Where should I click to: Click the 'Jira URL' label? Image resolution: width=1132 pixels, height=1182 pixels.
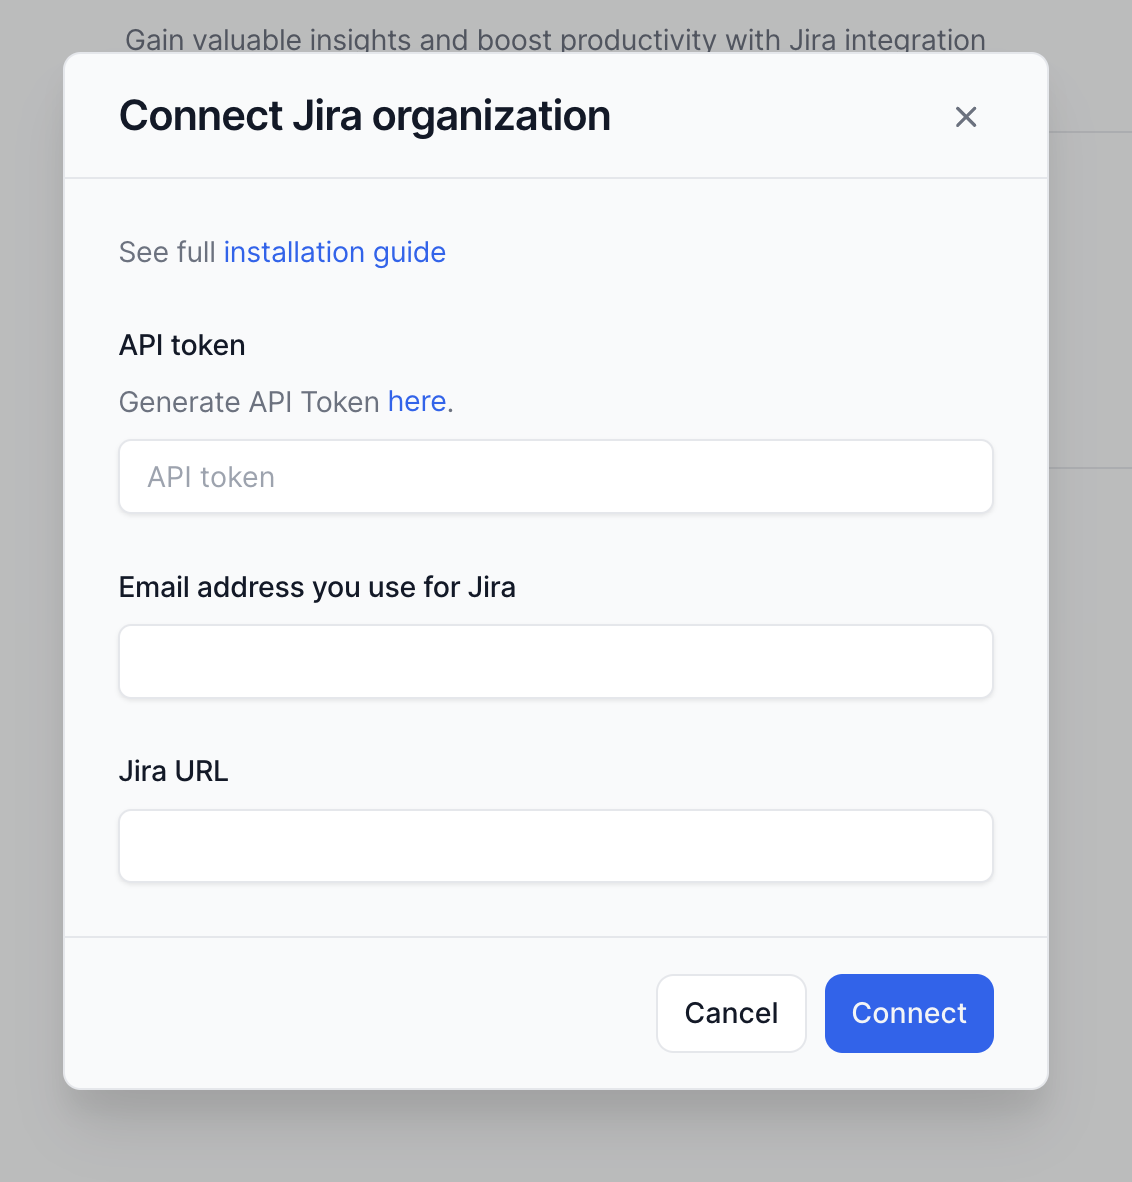173,771
